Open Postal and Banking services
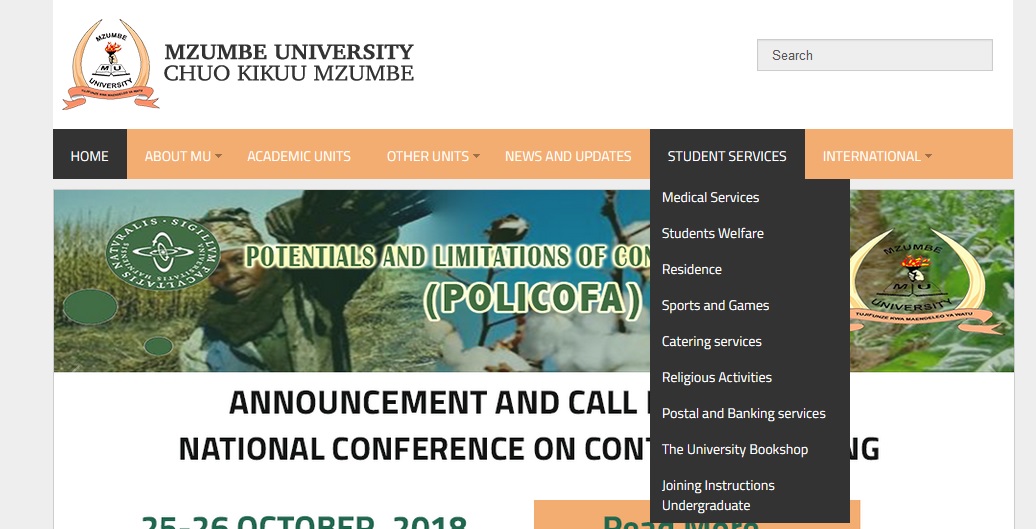This screenshot has width=1036, height=529. [743, 414]
